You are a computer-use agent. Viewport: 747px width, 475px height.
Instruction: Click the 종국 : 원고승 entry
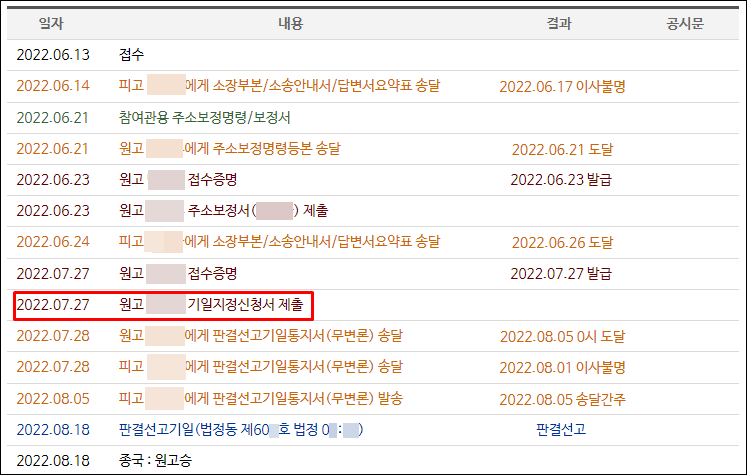pyautogui.click(x=155, y=461)
